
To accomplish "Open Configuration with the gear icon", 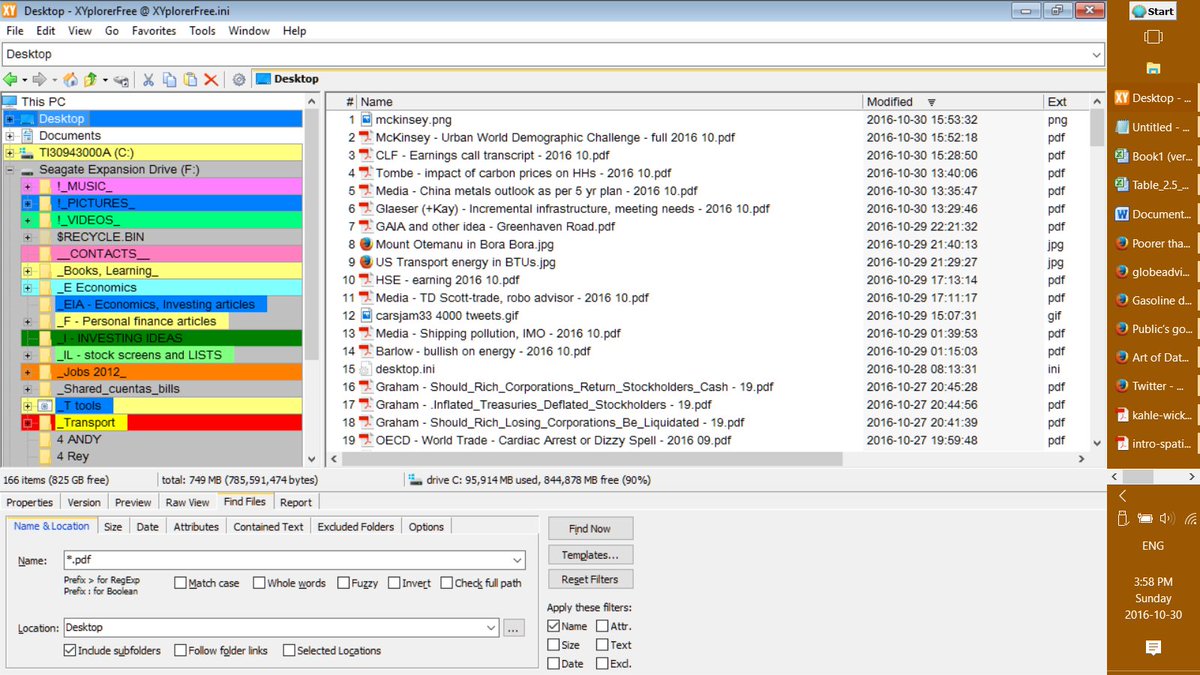I will point(239,79).
